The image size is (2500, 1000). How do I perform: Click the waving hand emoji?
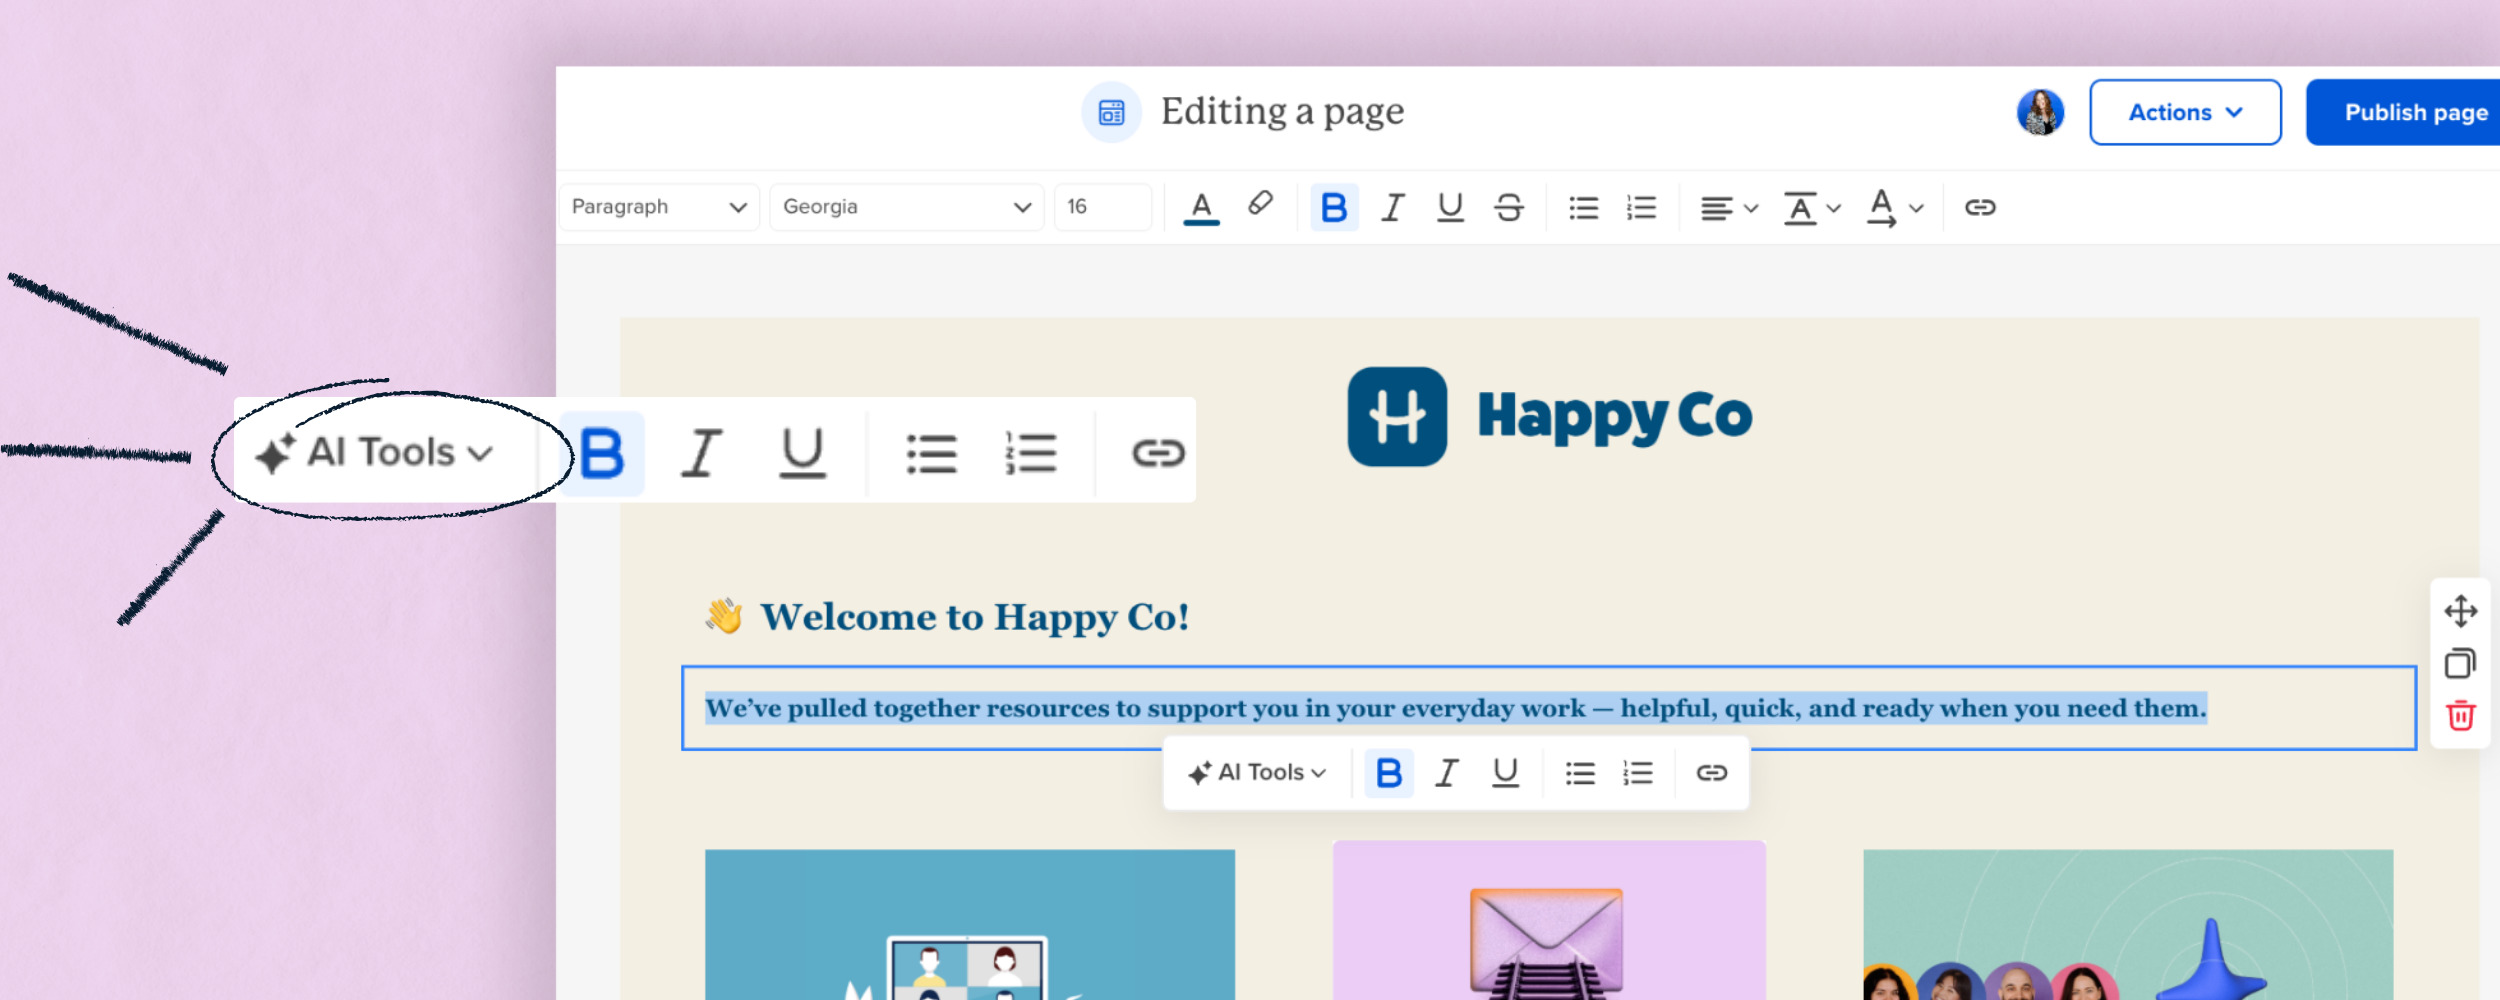[x=724, y=616]
